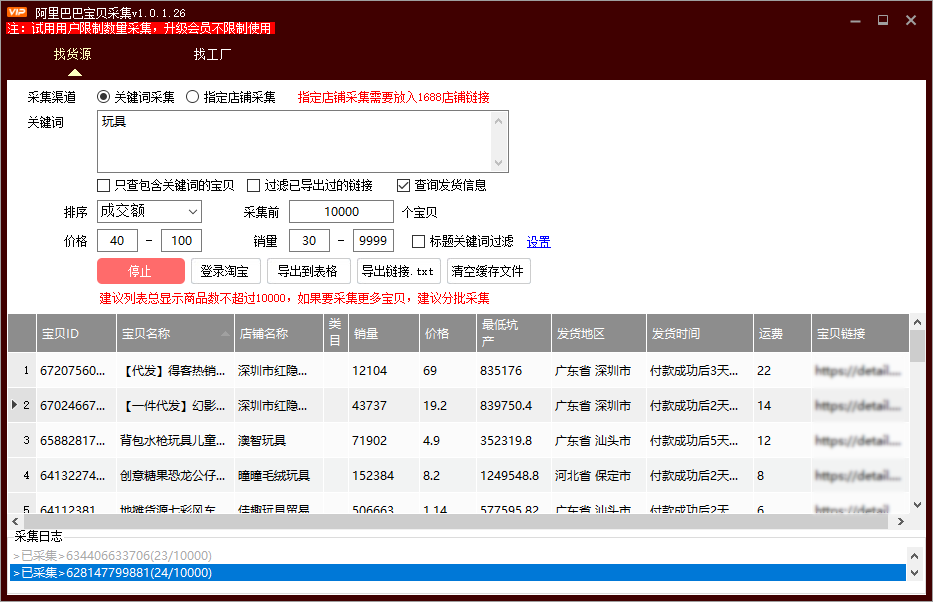Open the 成交额 sort dropdown
933x602 pixels.
tap(149, 211)
